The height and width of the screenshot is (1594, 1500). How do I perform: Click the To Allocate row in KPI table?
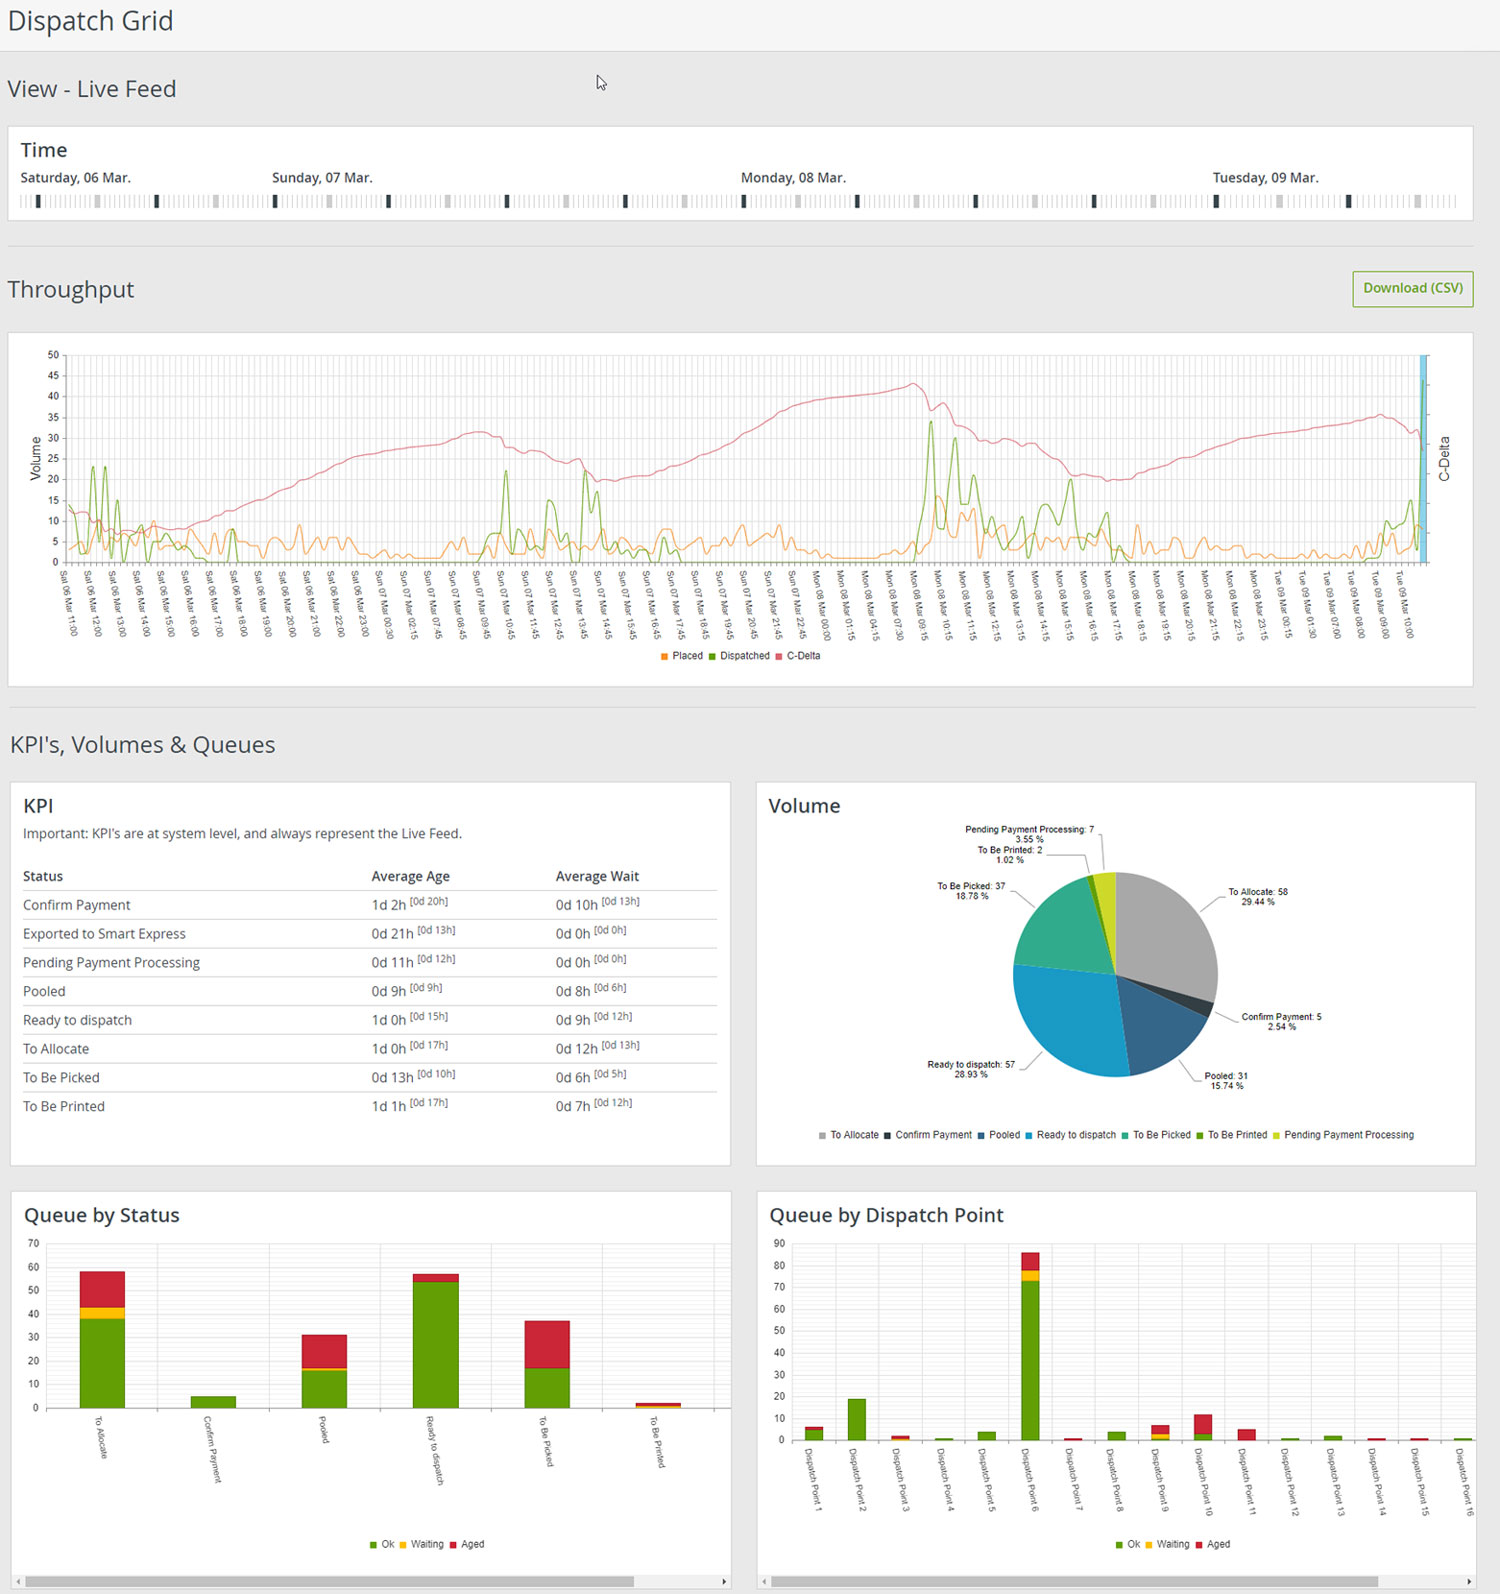point(370,1049)
